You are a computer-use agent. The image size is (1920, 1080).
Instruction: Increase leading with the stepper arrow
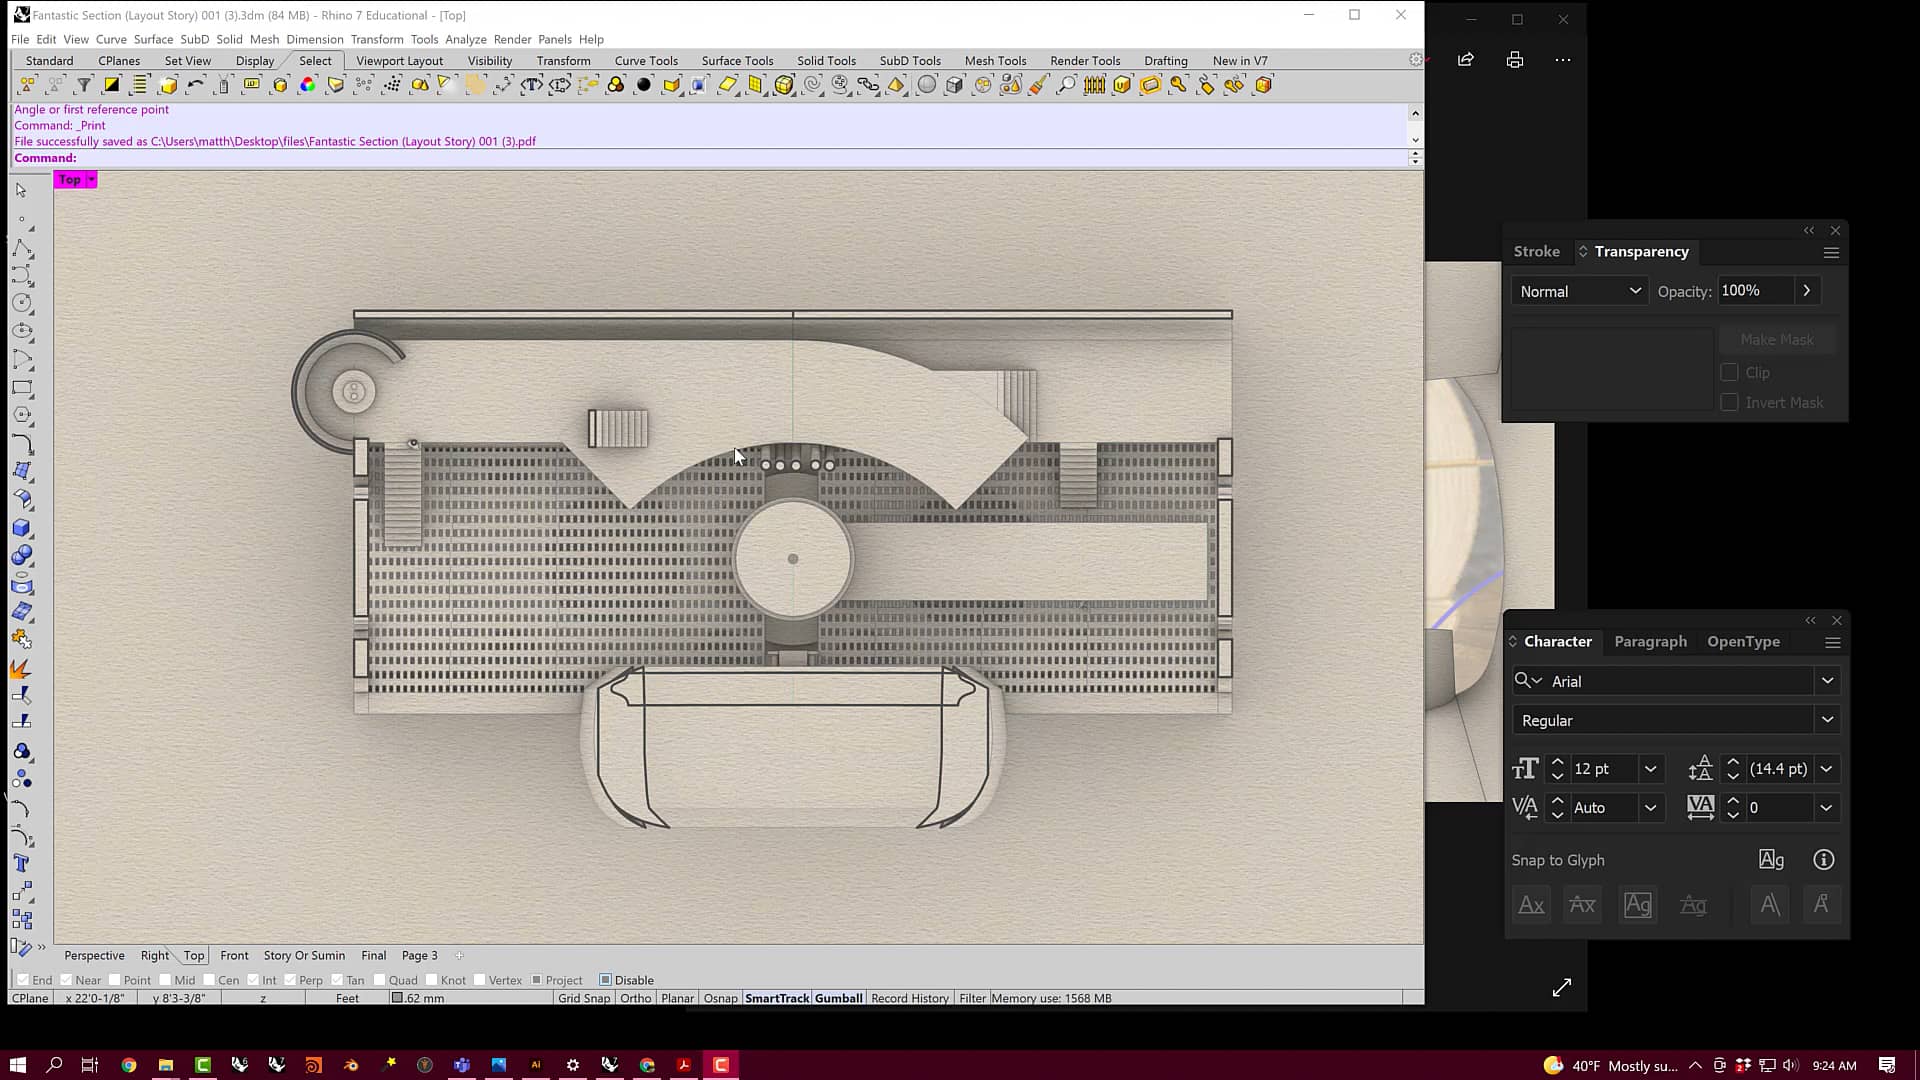point(1735,762)
